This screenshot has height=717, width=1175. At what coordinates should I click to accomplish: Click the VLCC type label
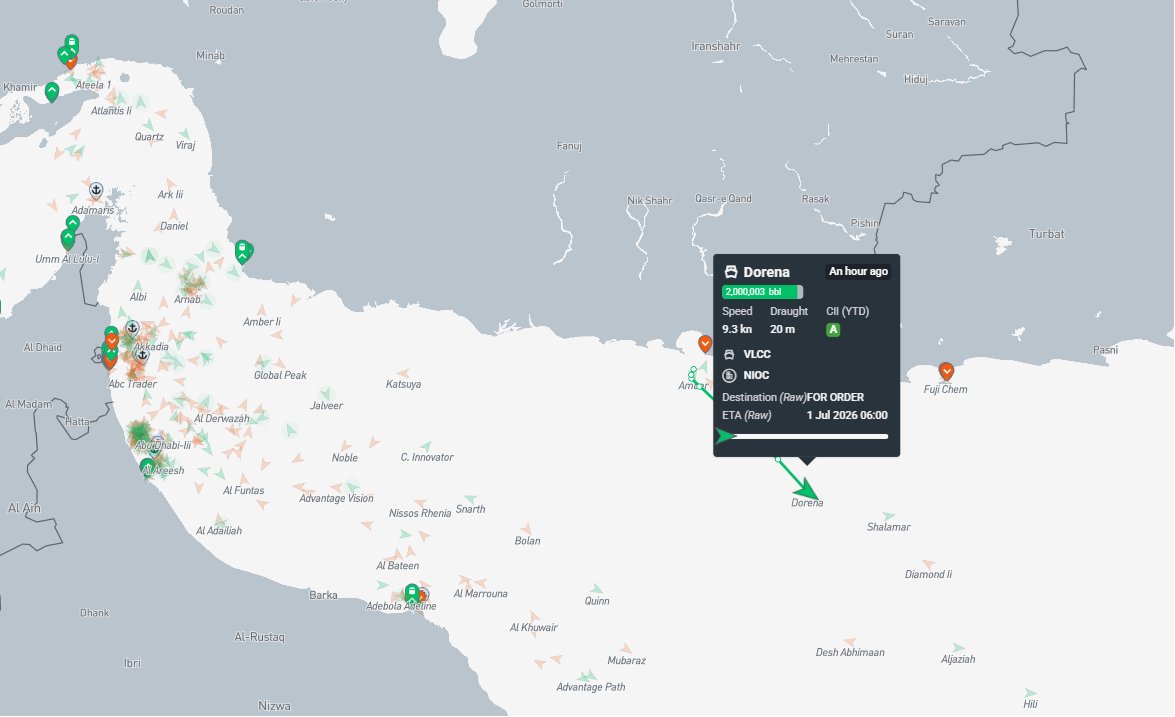(x=757, y=354)
